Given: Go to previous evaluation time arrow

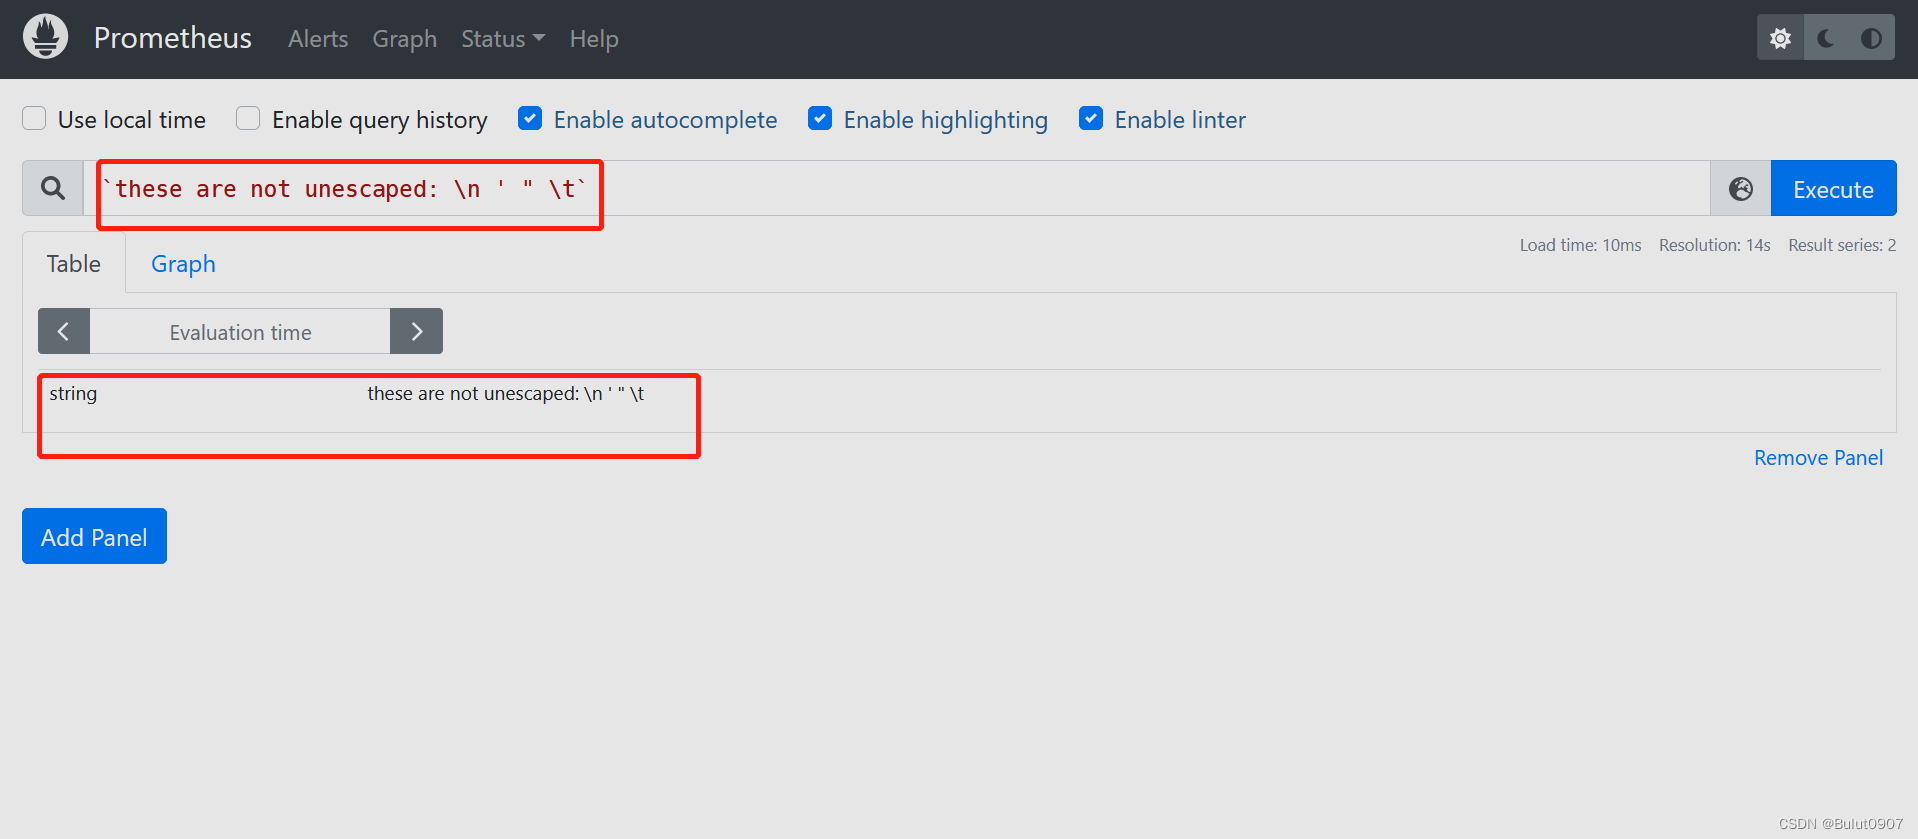Looking at the screenshot, I should pos(64,331).
